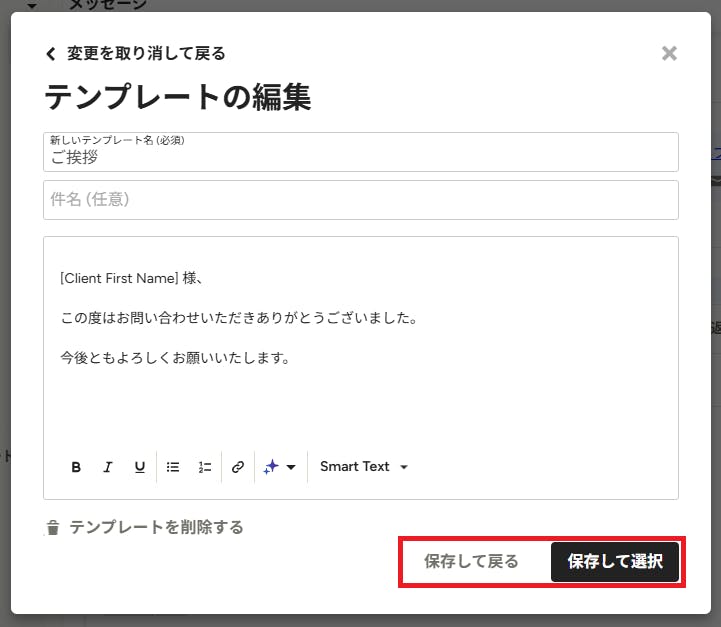Expand the AI sparkle dropdown arrow
The height and width of the screenshot is (627, 721).
tap(291, 467)
